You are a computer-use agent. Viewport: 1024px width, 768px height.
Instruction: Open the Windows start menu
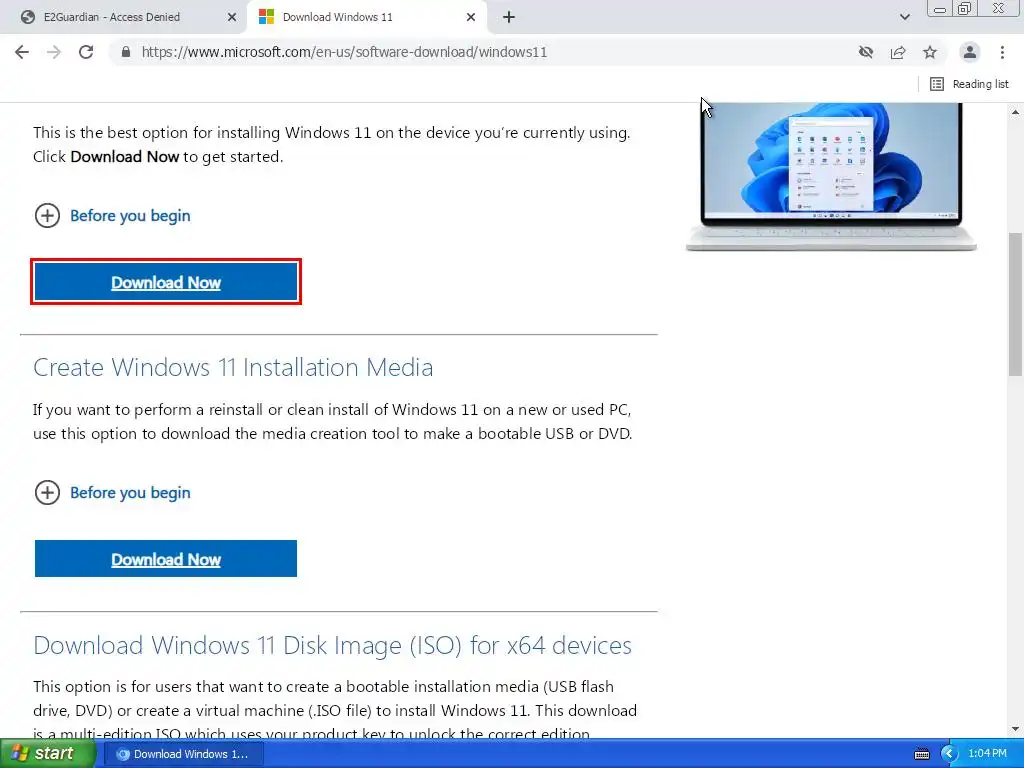pos(47,754)
